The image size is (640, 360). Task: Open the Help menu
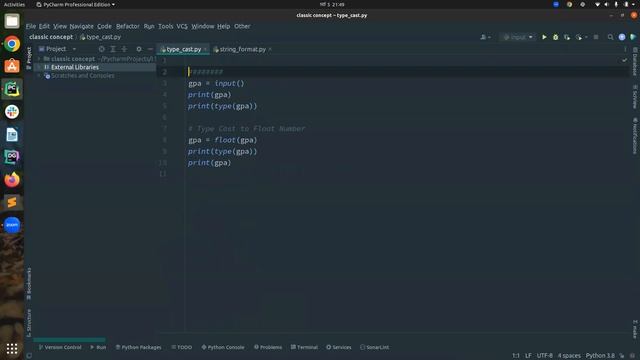pyautogui.click(x=224, y=26)
